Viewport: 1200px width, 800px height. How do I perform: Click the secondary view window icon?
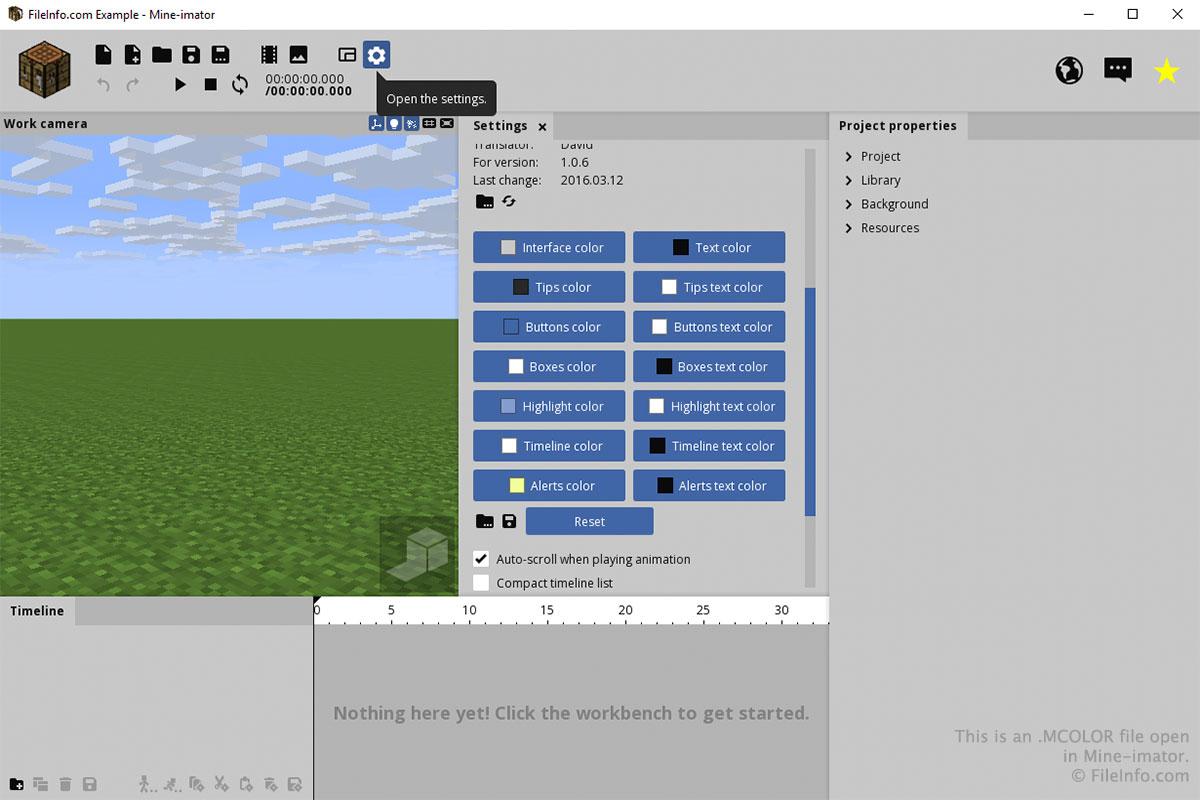pyautogui.click(x=347, y=55)
